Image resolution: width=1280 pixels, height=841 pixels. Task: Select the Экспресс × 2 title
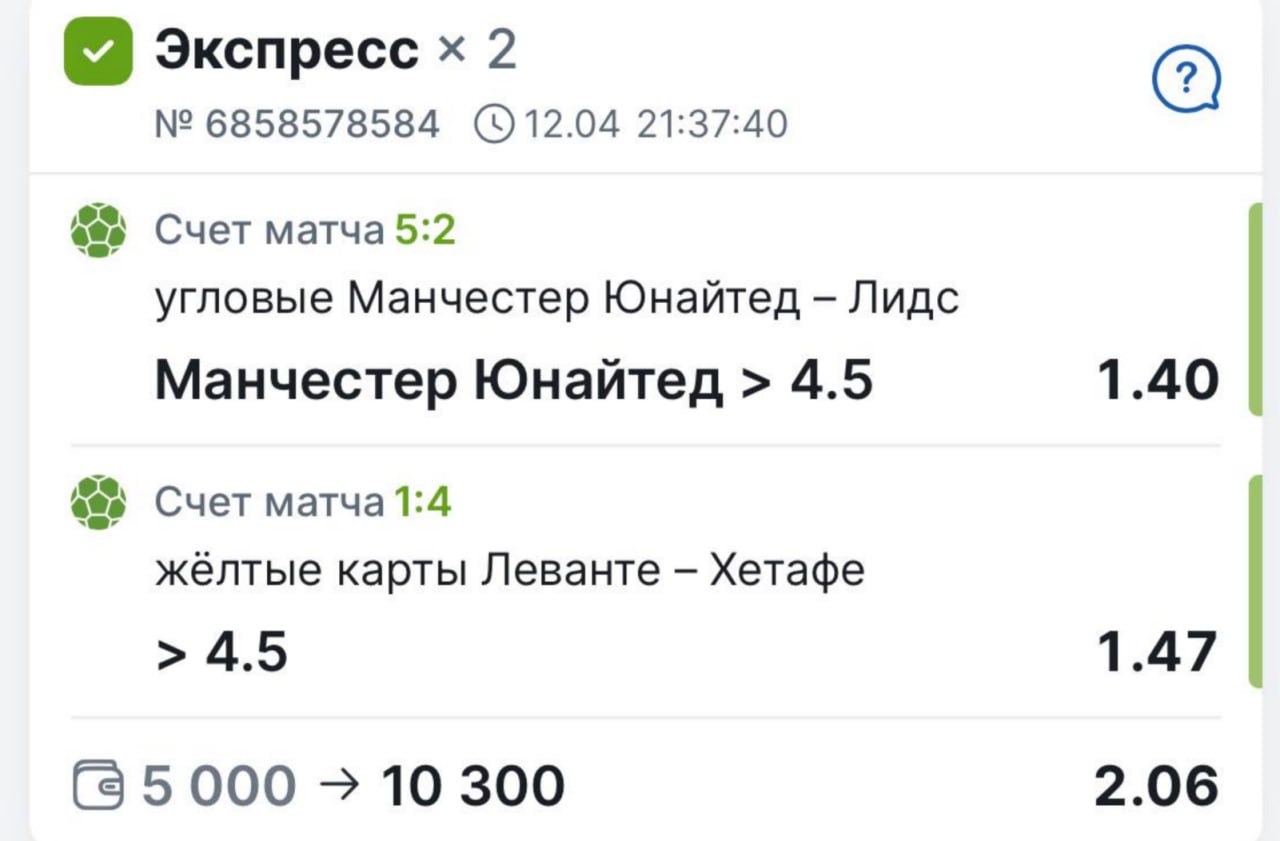336,50
